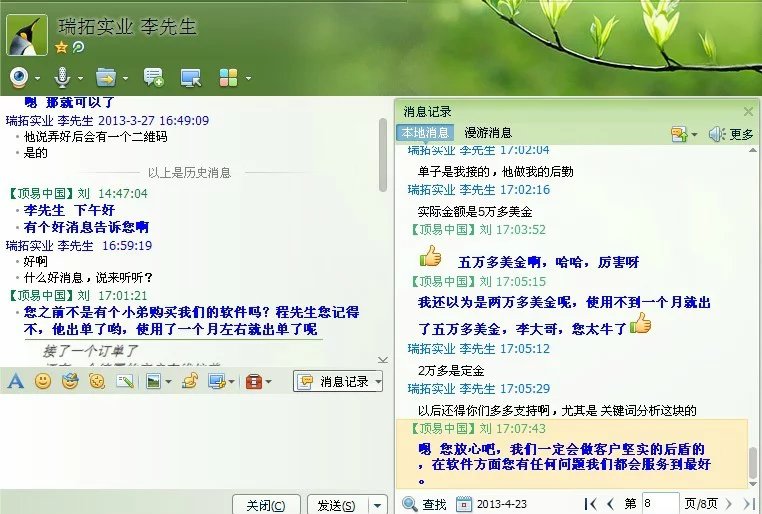Viewport: 762px width, 514px height.
Task: Click the chat window vertical scrollbar
Action: 383,154
